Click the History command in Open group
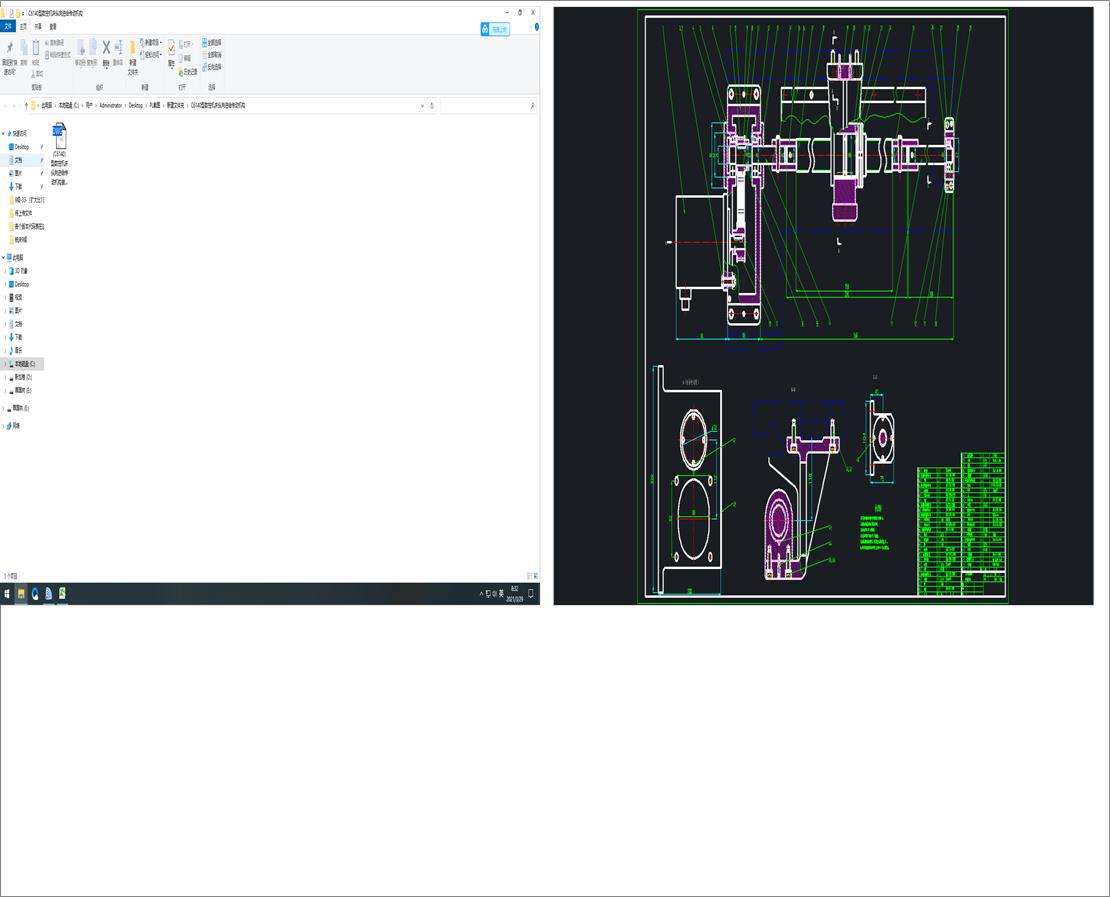 click(188, 72)
